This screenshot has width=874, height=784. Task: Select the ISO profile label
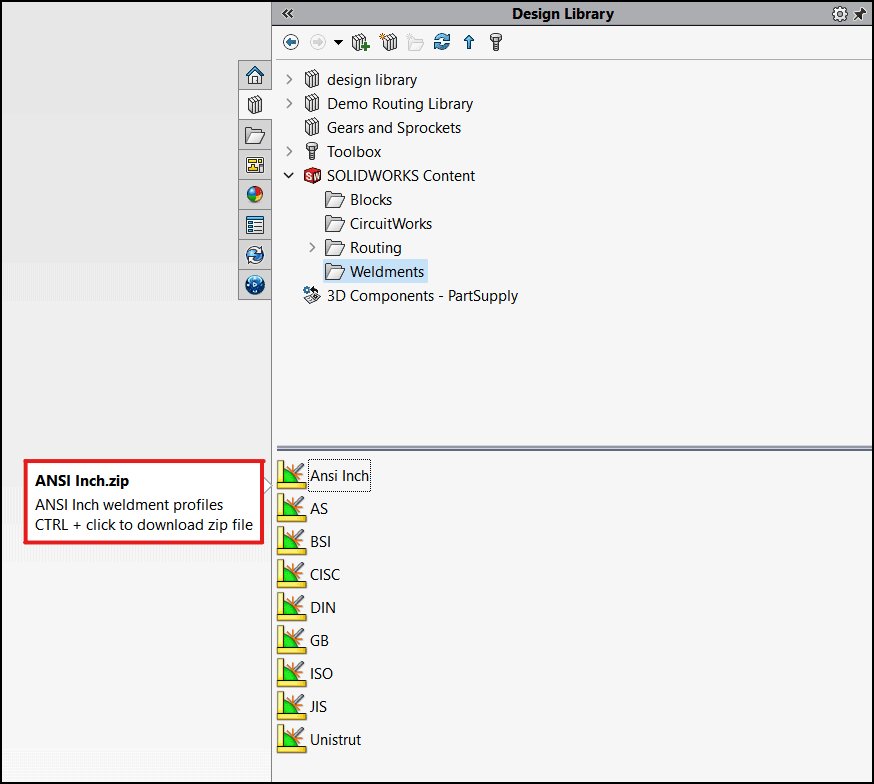coord(321,673)
